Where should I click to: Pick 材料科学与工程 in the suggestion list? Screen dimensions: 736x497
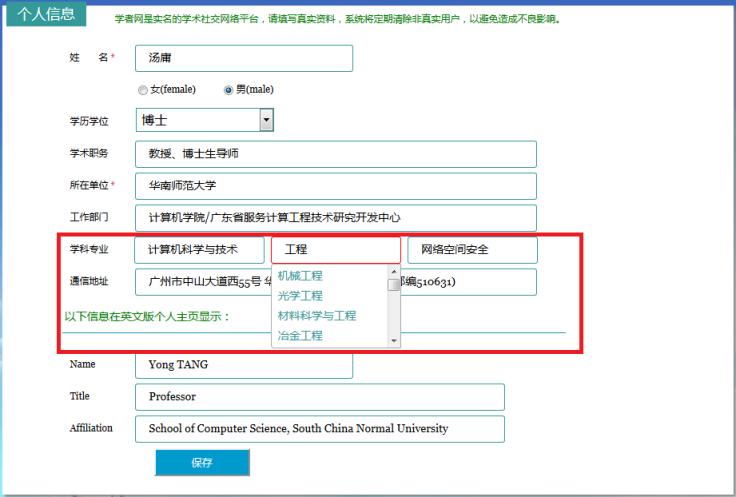coord(317,316)
